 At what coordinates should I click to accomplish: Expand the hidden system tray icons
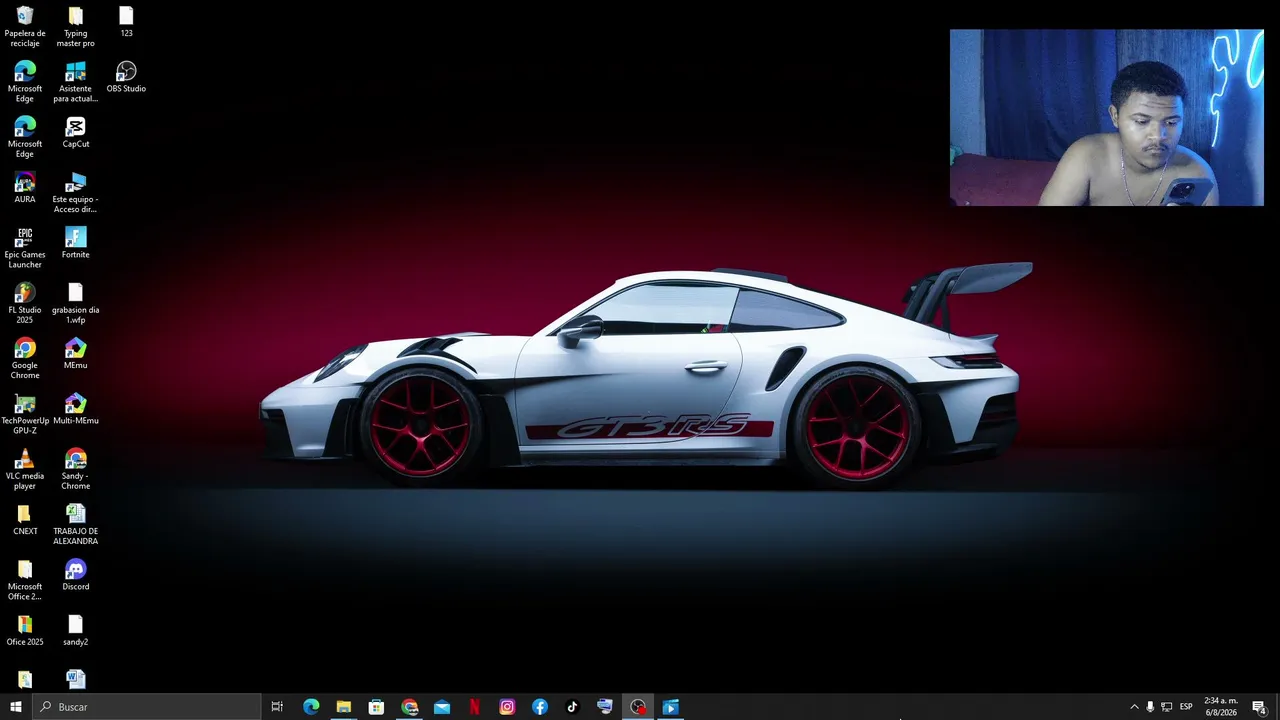1134,707
